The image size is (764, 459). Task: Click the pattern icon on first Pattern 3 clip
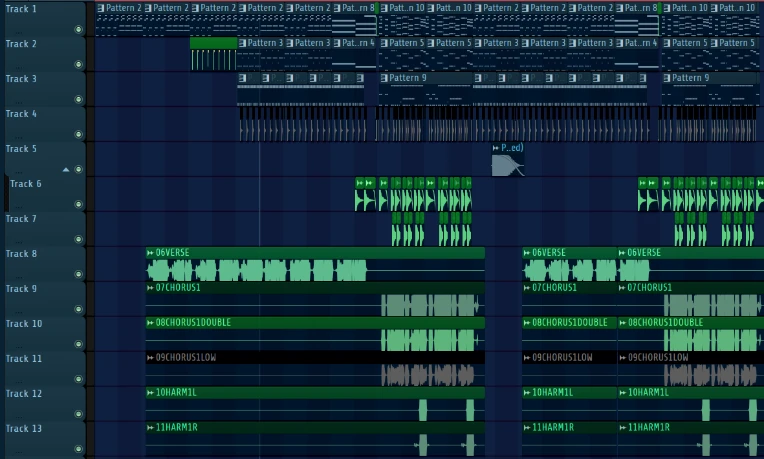click(x=243, y=43)
